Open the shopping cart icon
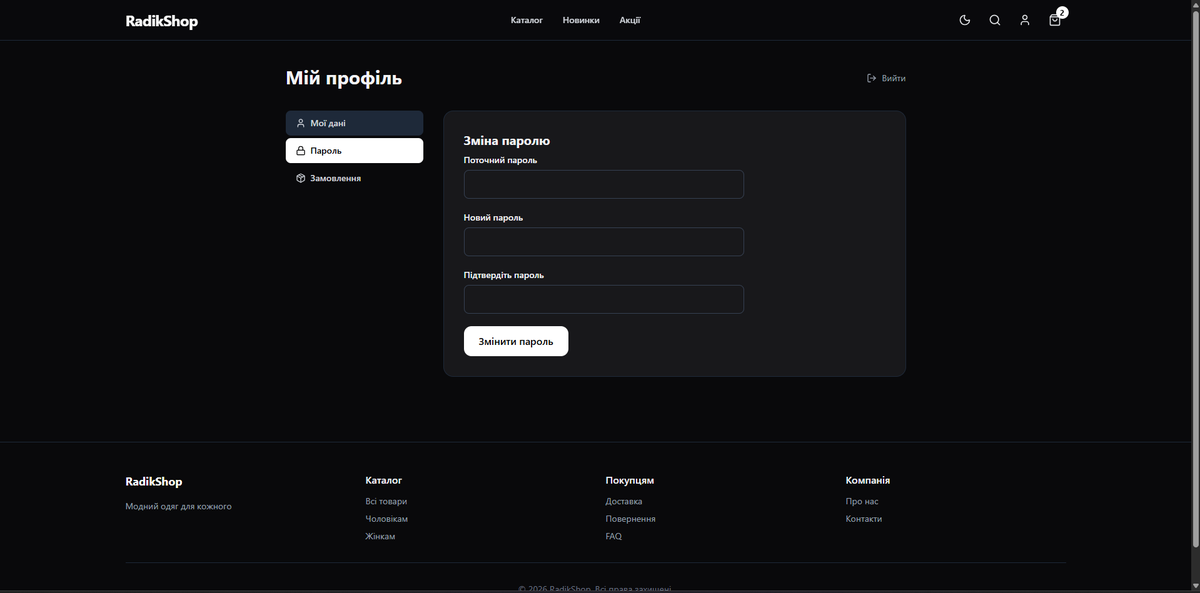 1055,20
